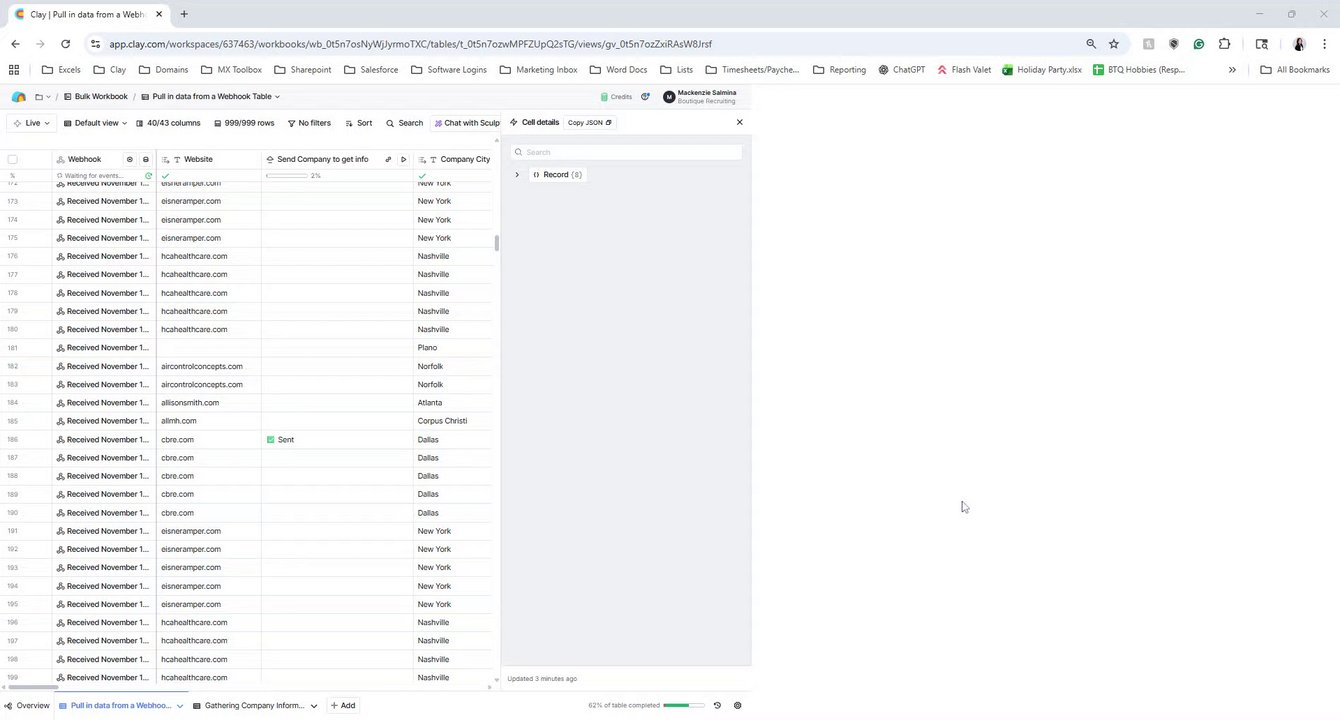Select the Plano city cell

pos(454,348)
